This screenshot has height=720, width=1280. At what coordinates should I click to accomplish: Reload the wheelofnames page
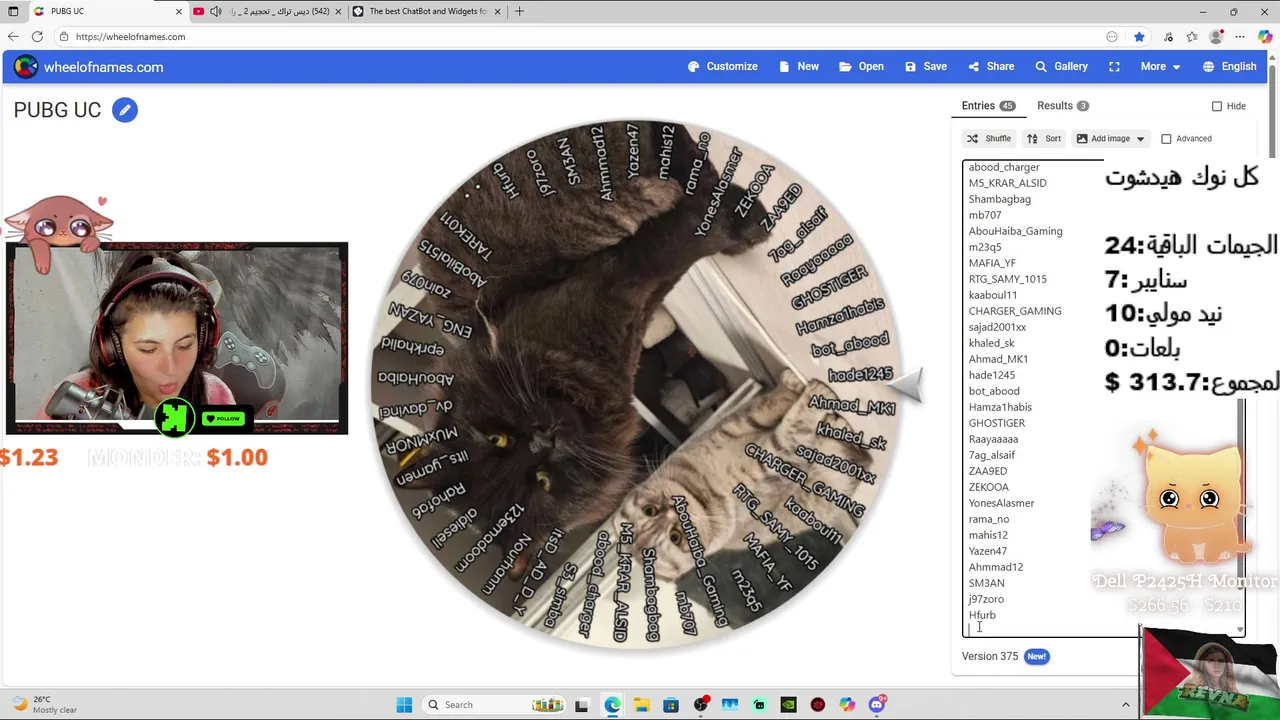point(37,37)
